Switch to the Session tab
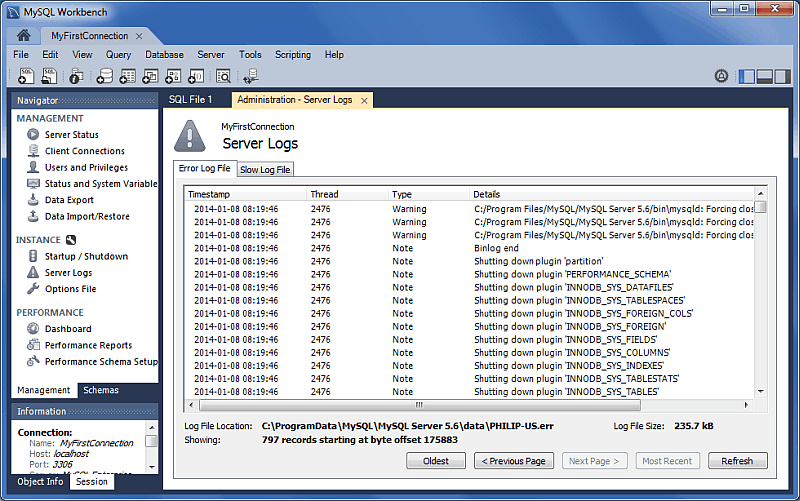Viewport: 800px width, 501px height. pyautogui.click(x=92, y=482)
